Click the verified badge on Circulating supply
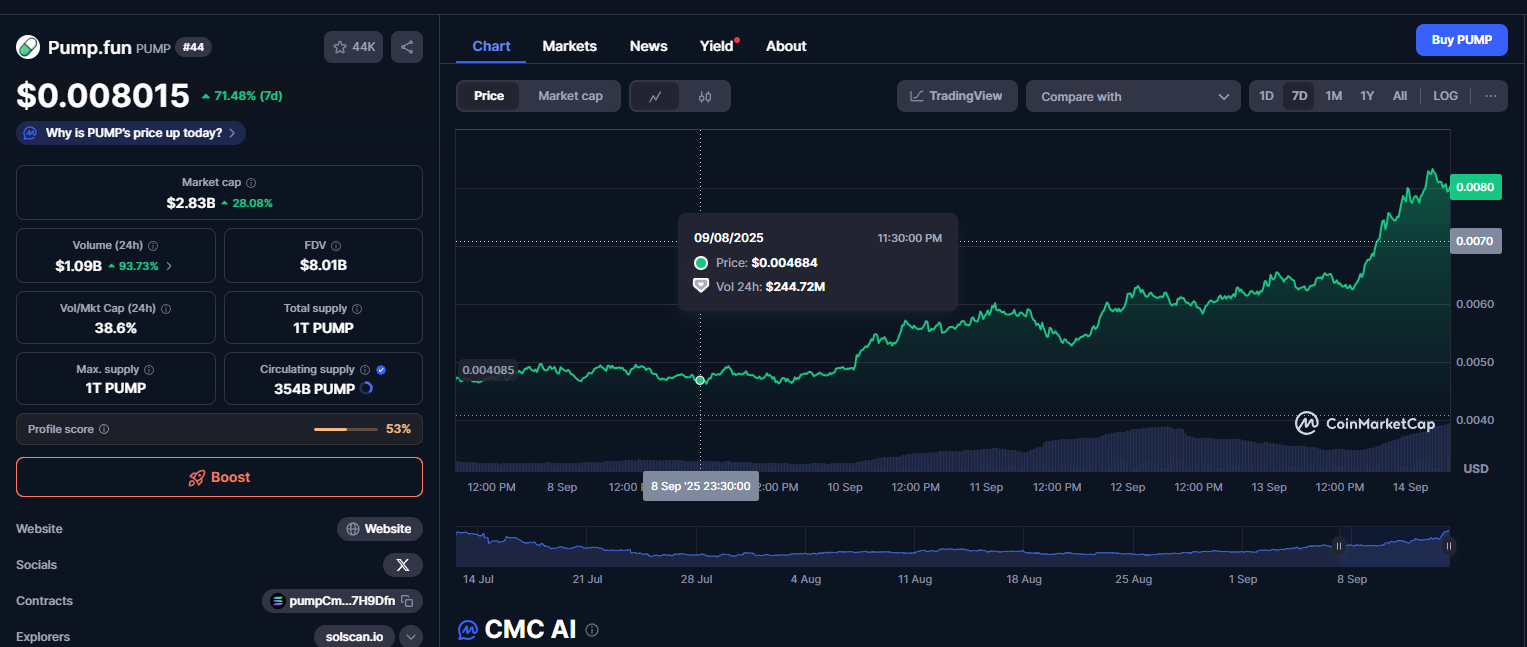This screenshot has width=1527, height=647. point(381,370)
